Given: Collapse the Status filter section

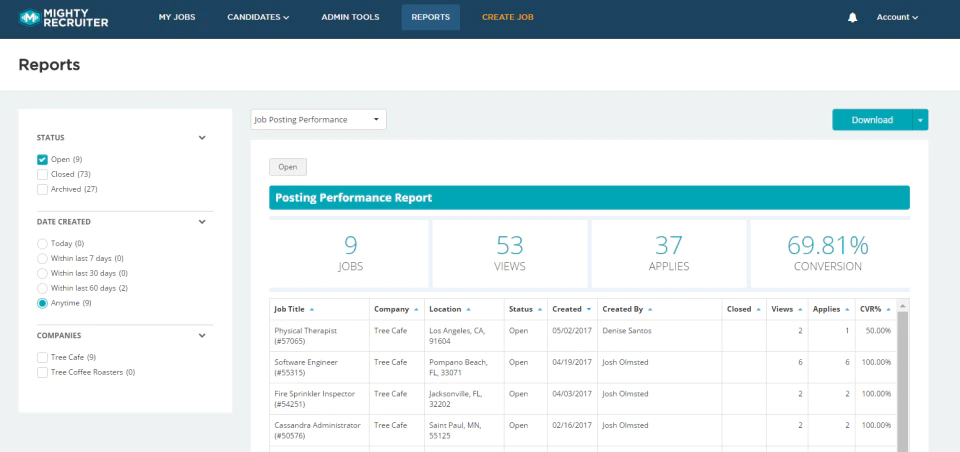Looking at the screenshot, I should [x=202, y=138].
